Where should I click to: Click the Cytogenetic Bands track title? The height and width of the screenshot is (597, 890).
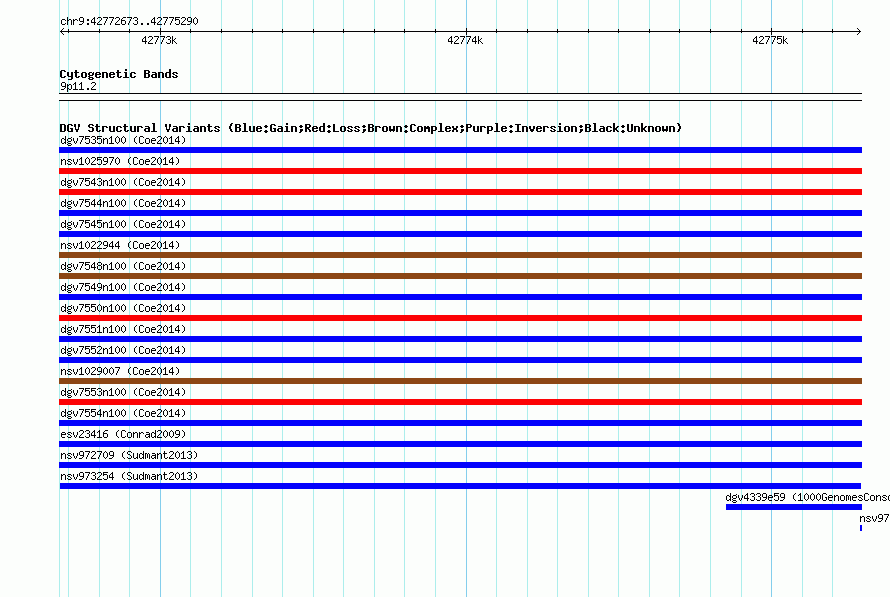pyautogui.click(x=119, y=74)
